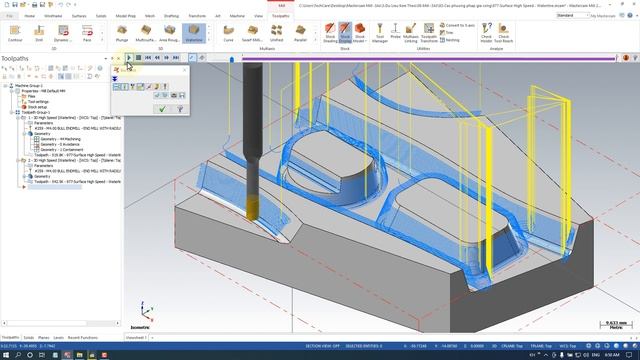Select the Curve multiaxis toolpath icon

[x=229, y=33]
